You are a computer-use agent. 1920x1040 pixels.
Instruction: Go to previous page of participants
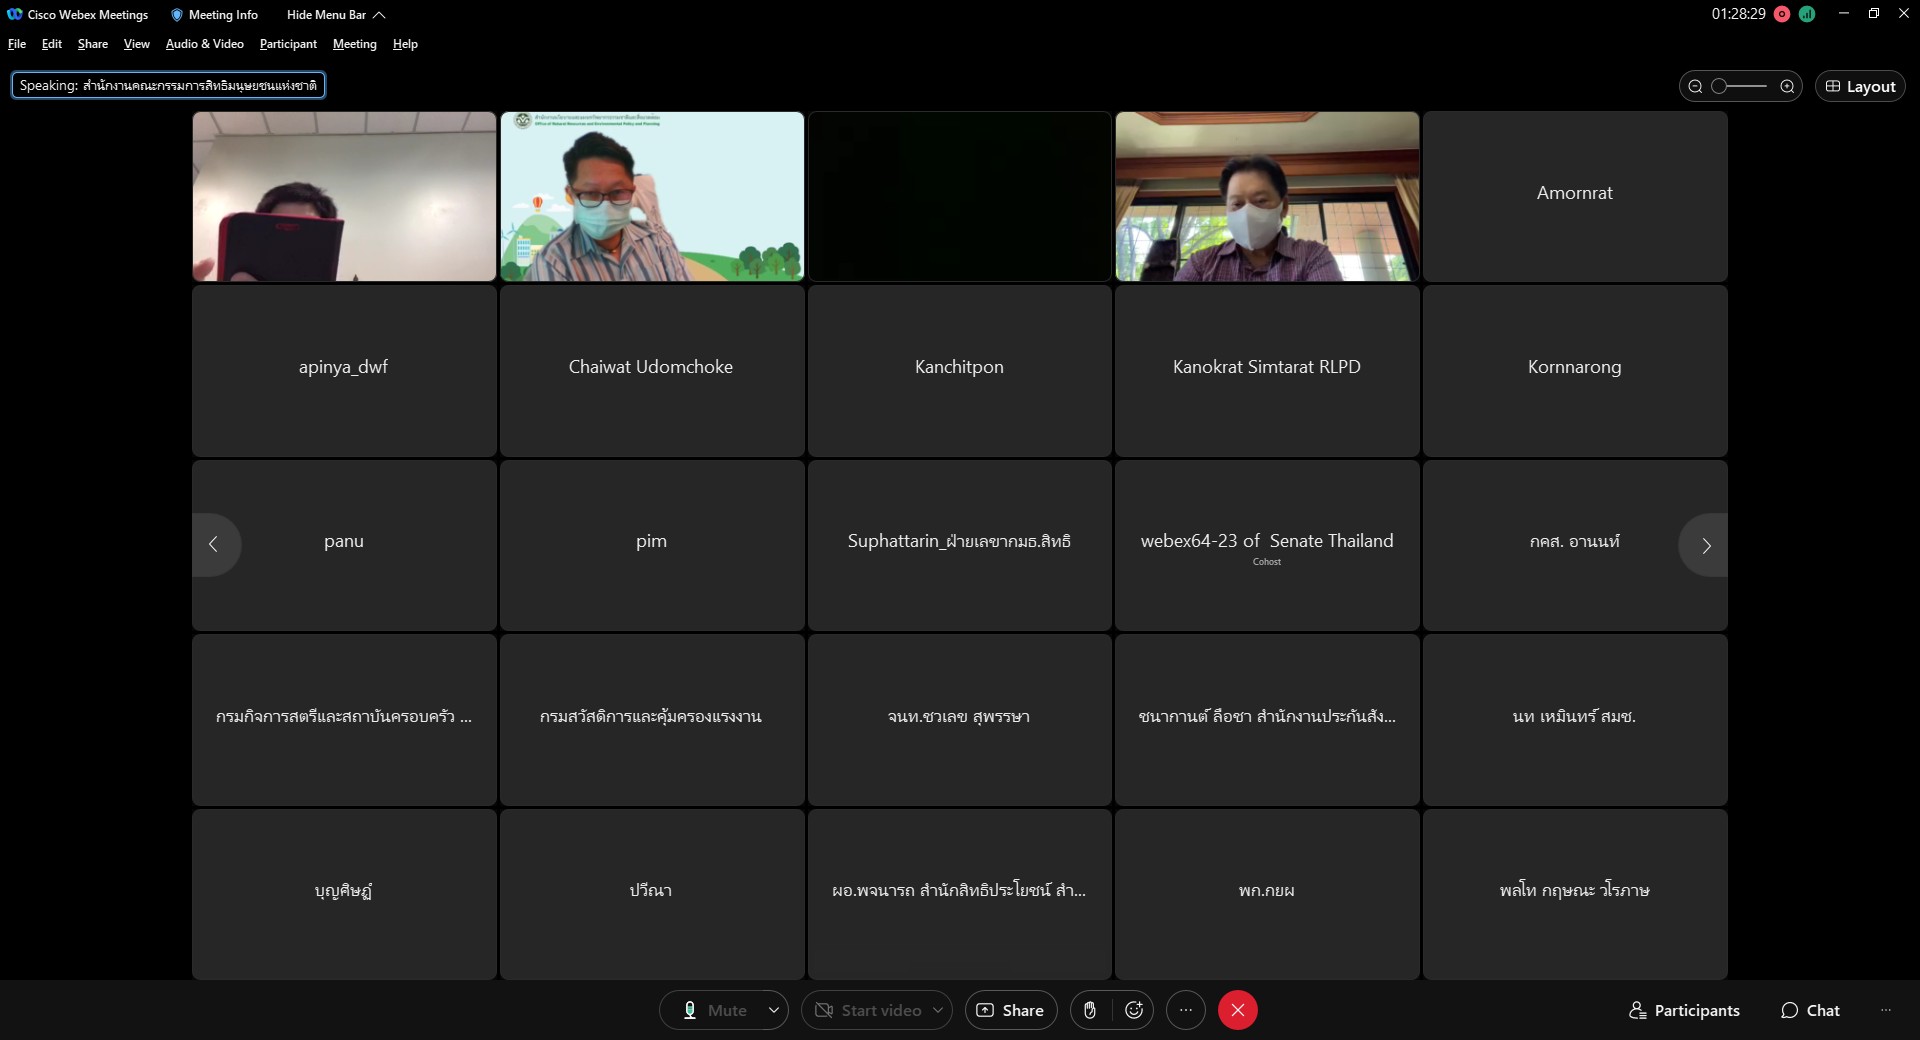pyautogui.click(x=213, y=545)
